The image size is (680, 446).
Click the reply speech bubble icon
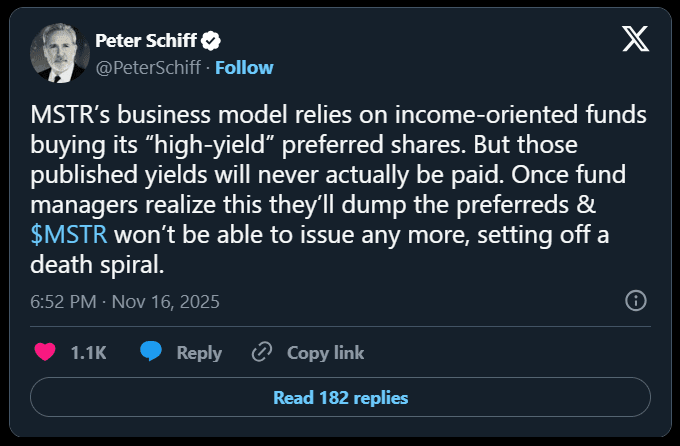(x=151, y=352)
